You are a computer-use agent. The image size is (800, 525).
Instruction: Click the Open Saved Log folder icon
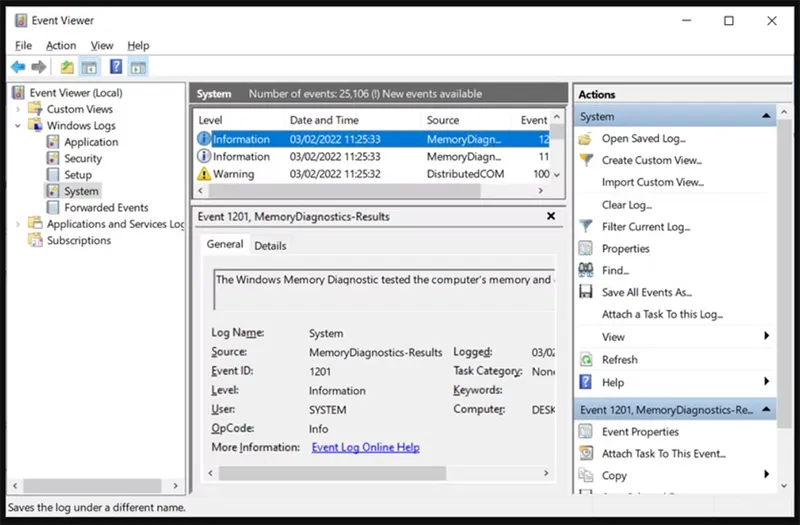click(x=586, y=139)
